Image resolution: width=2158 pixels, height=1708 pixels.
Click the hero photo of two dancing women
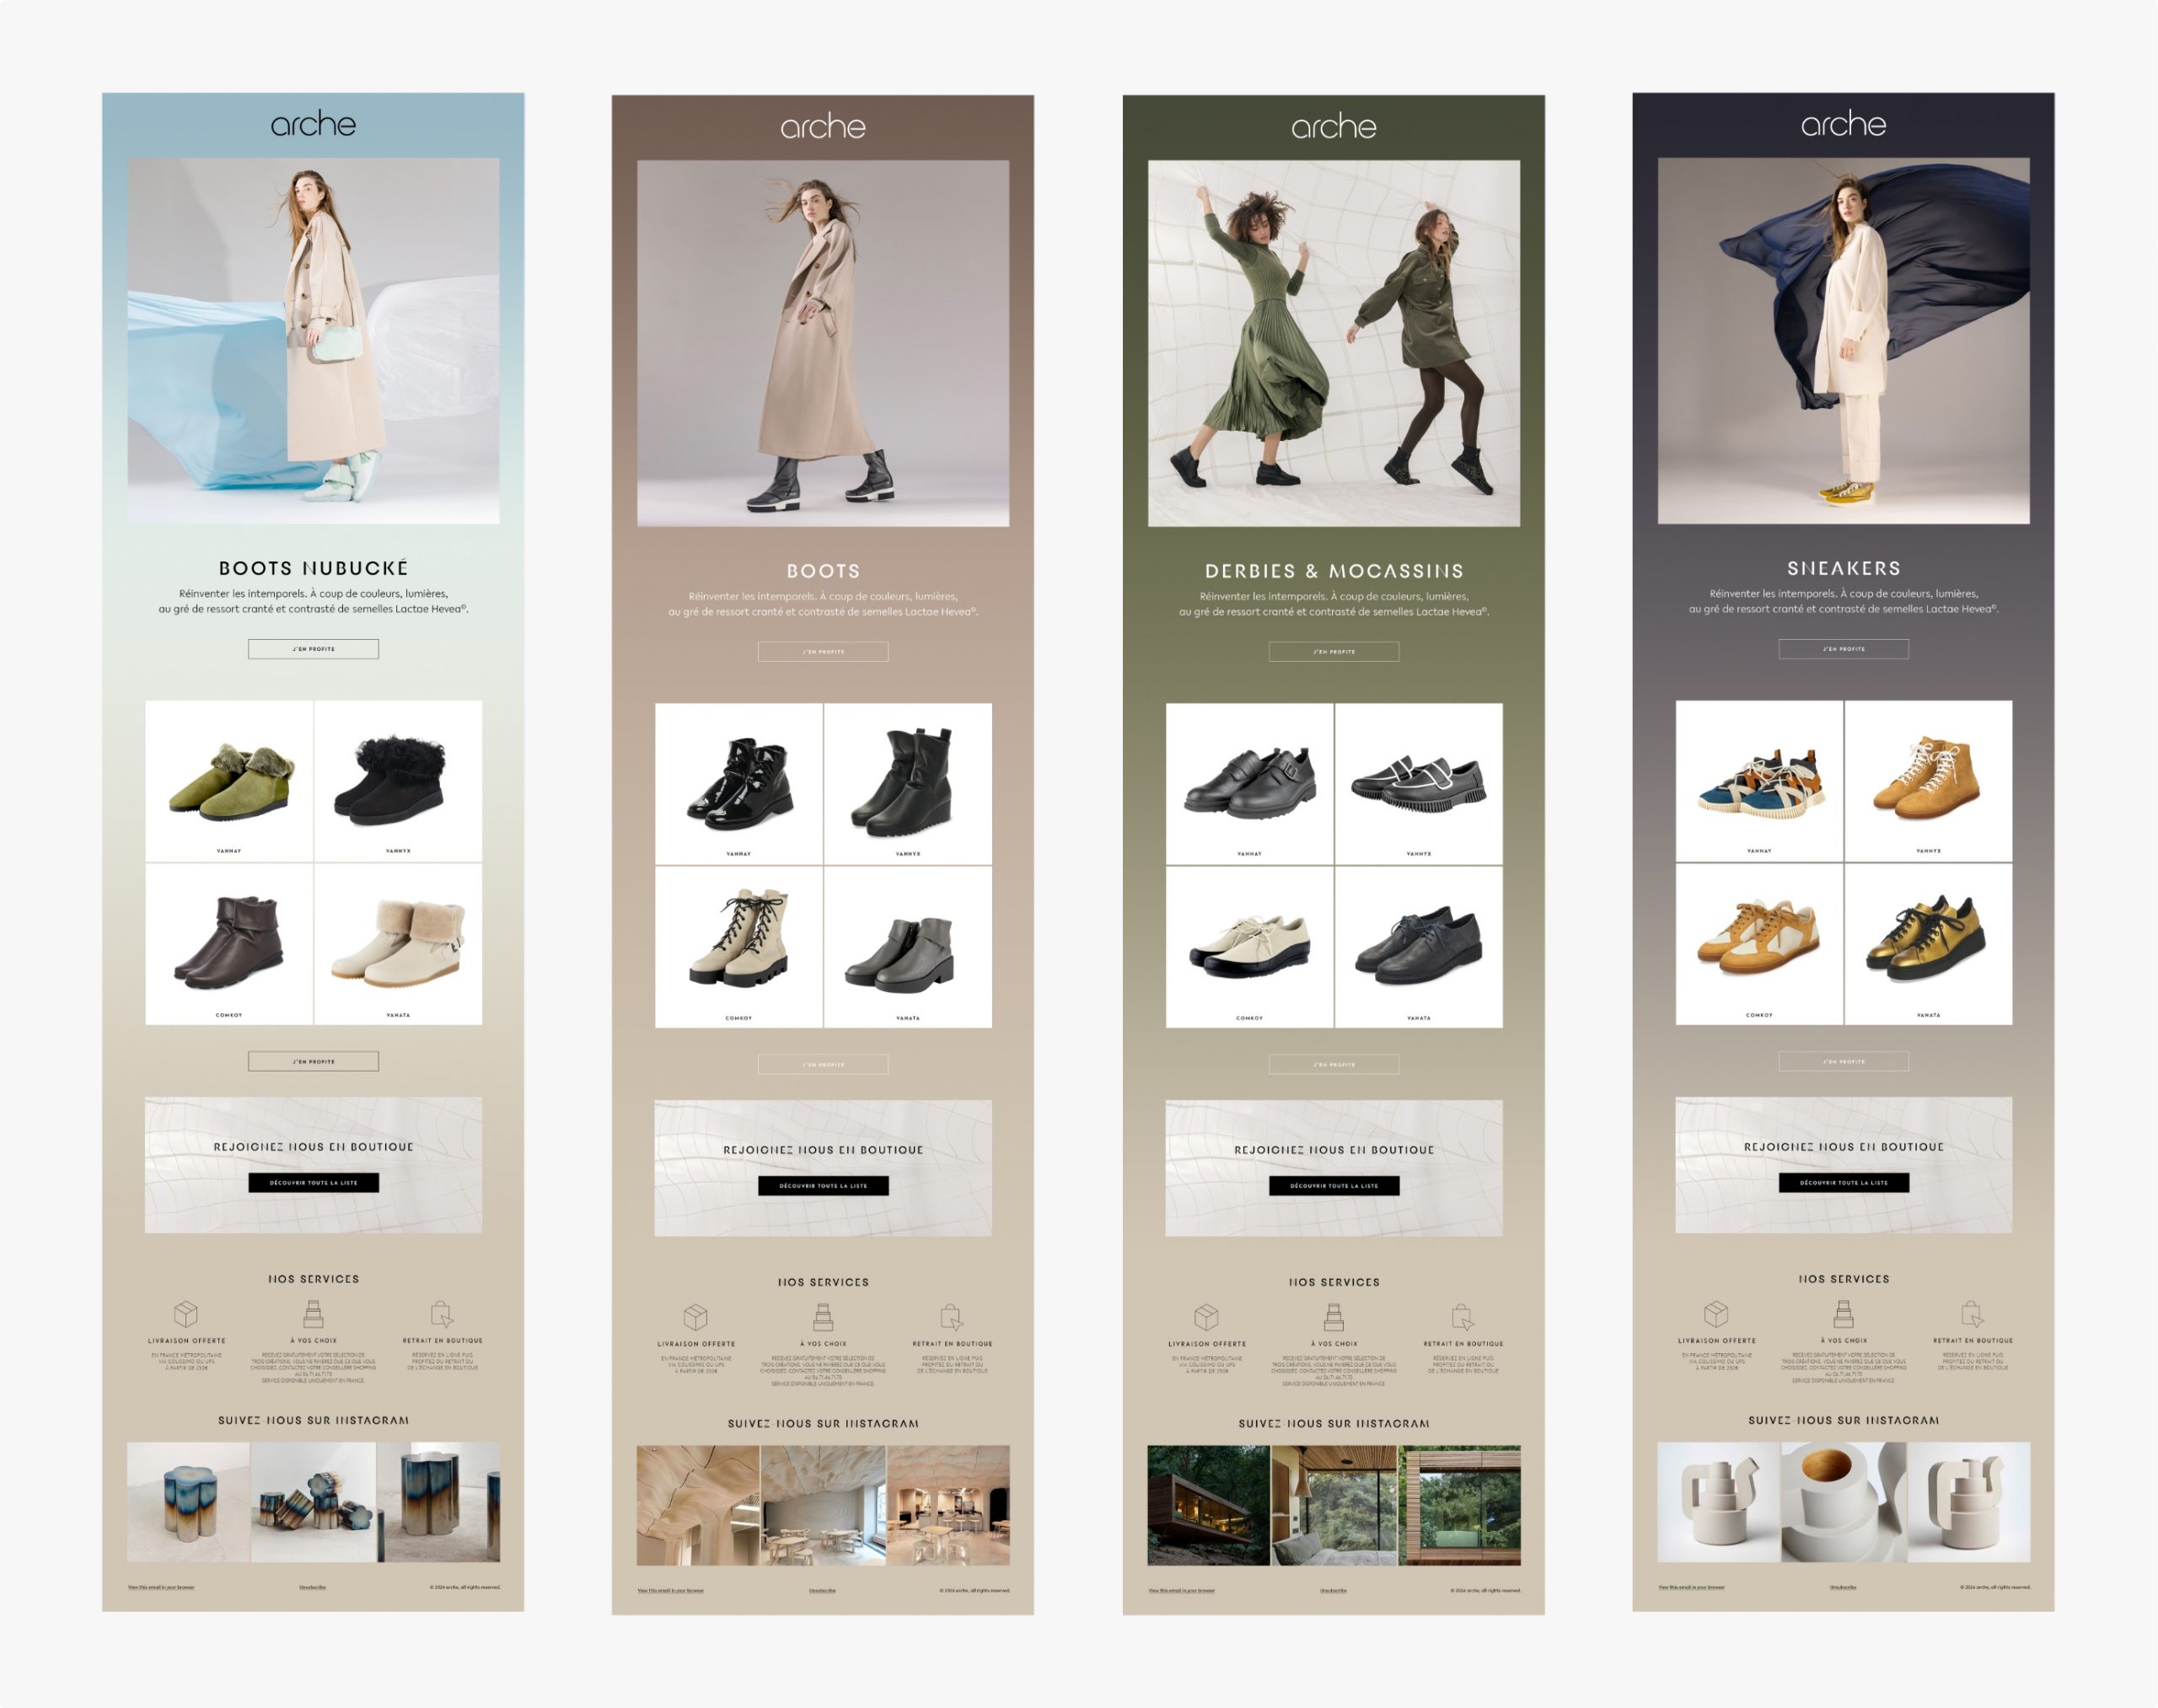[x=1333, y=343]
